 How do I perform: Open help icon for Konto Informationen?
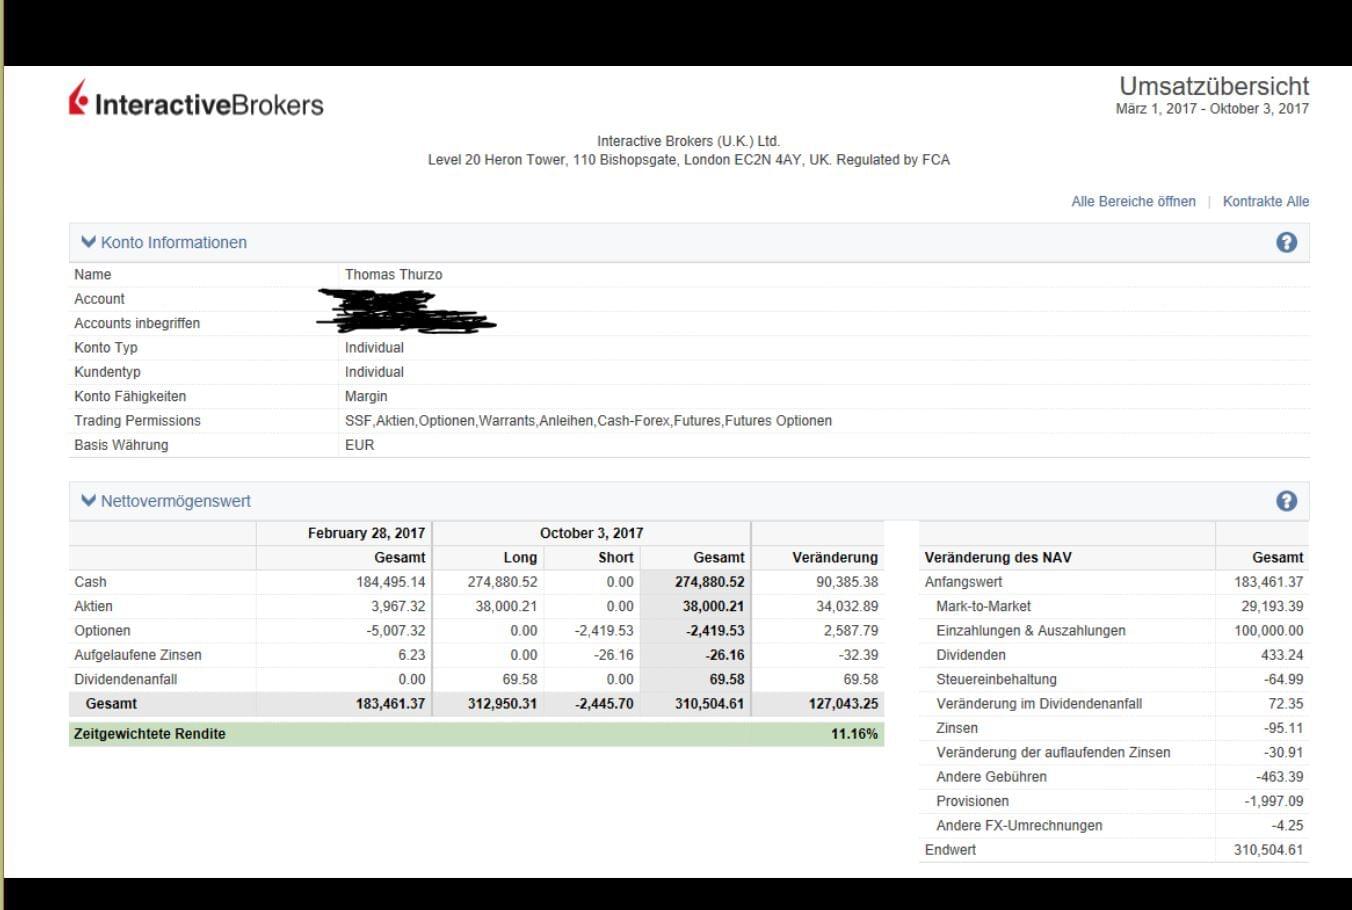click(x=1286, y=242)
